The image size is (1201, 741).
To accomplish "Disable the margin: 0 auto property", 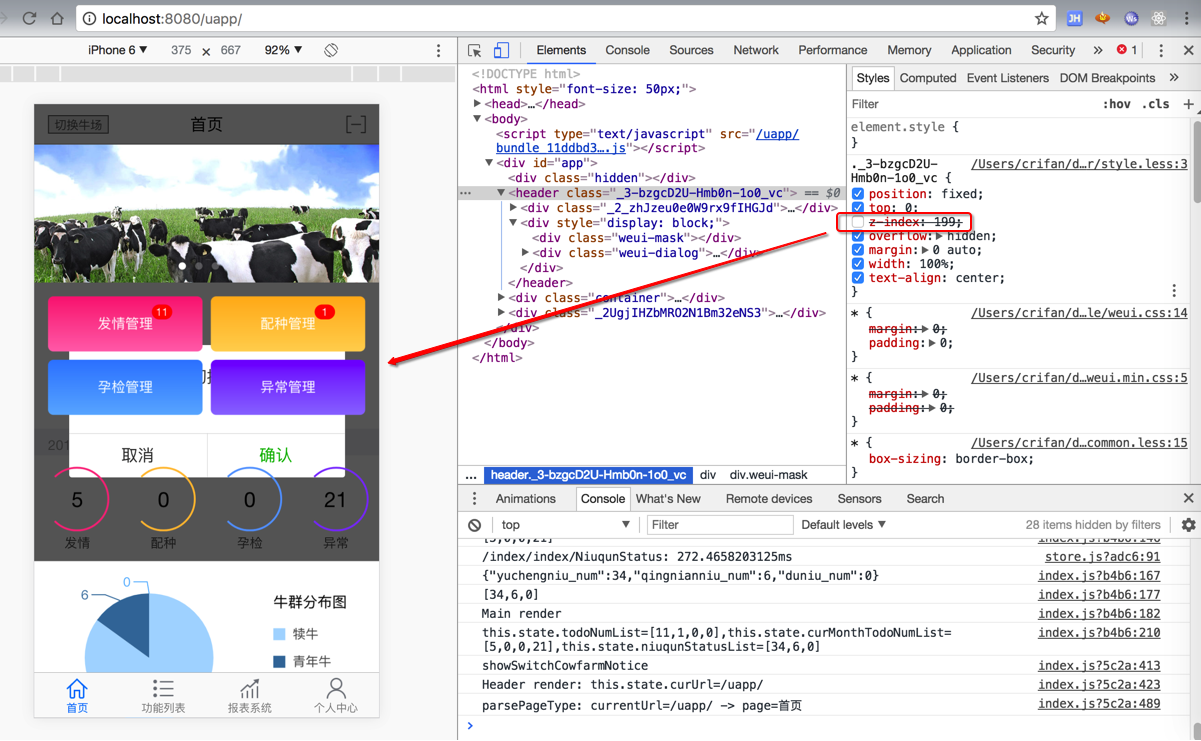I will point(858,250).
